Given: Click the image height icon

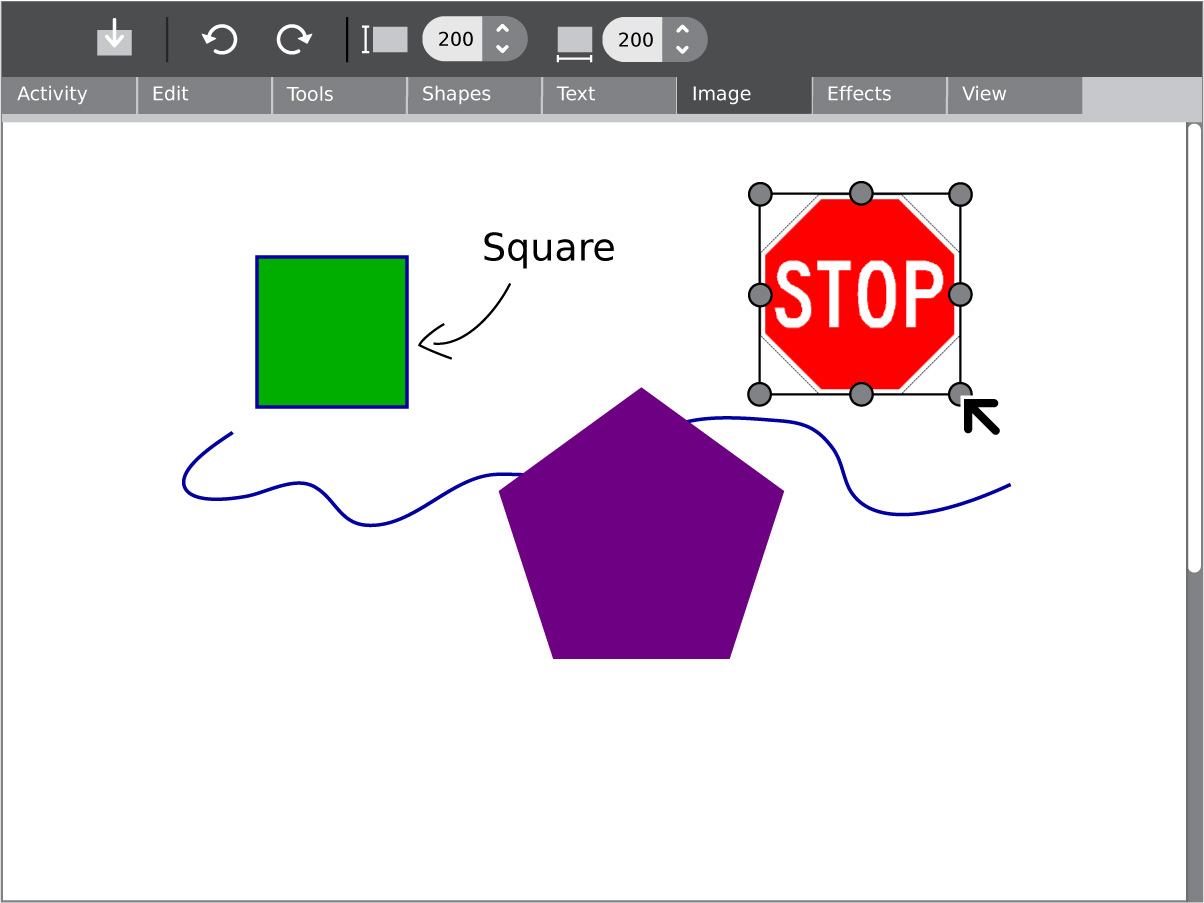Looking at the screenshot, I should [385, 39].
